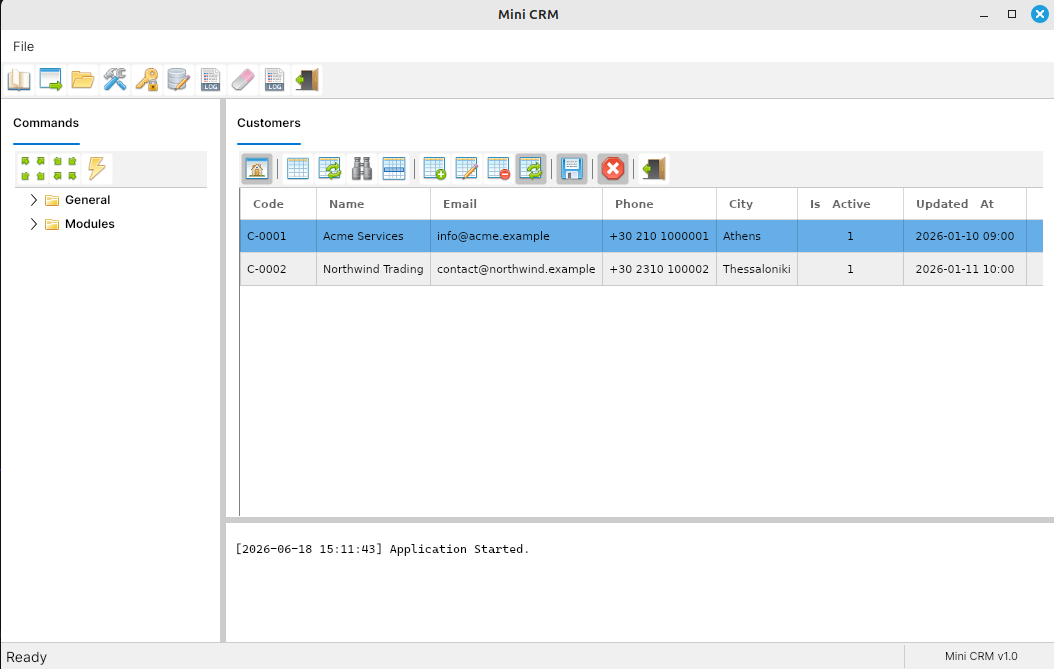Open the second LOG file icon
The width and height of the screenshot is (1054, 669).
coord(274,79)
